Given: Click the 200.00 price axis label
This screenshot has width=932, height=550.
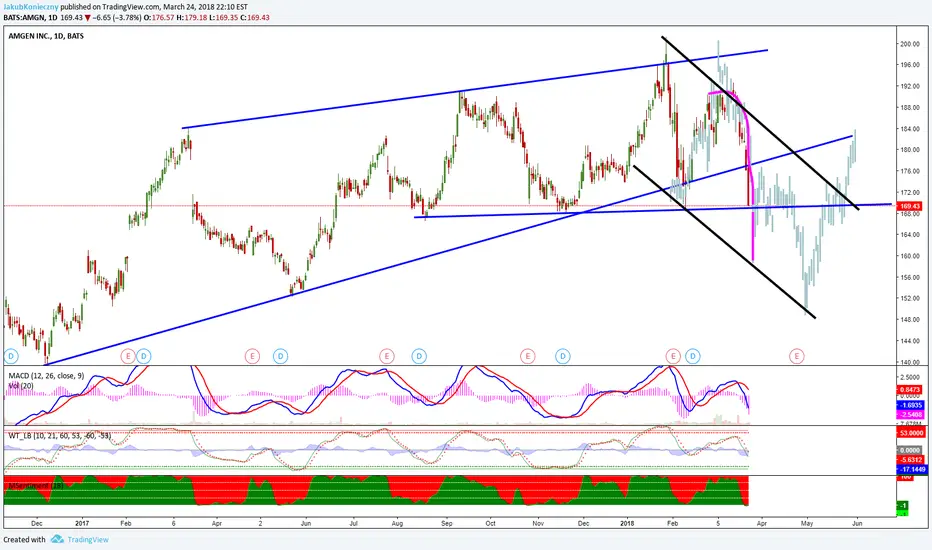Looking at the screenshot, I should (909, 44).
